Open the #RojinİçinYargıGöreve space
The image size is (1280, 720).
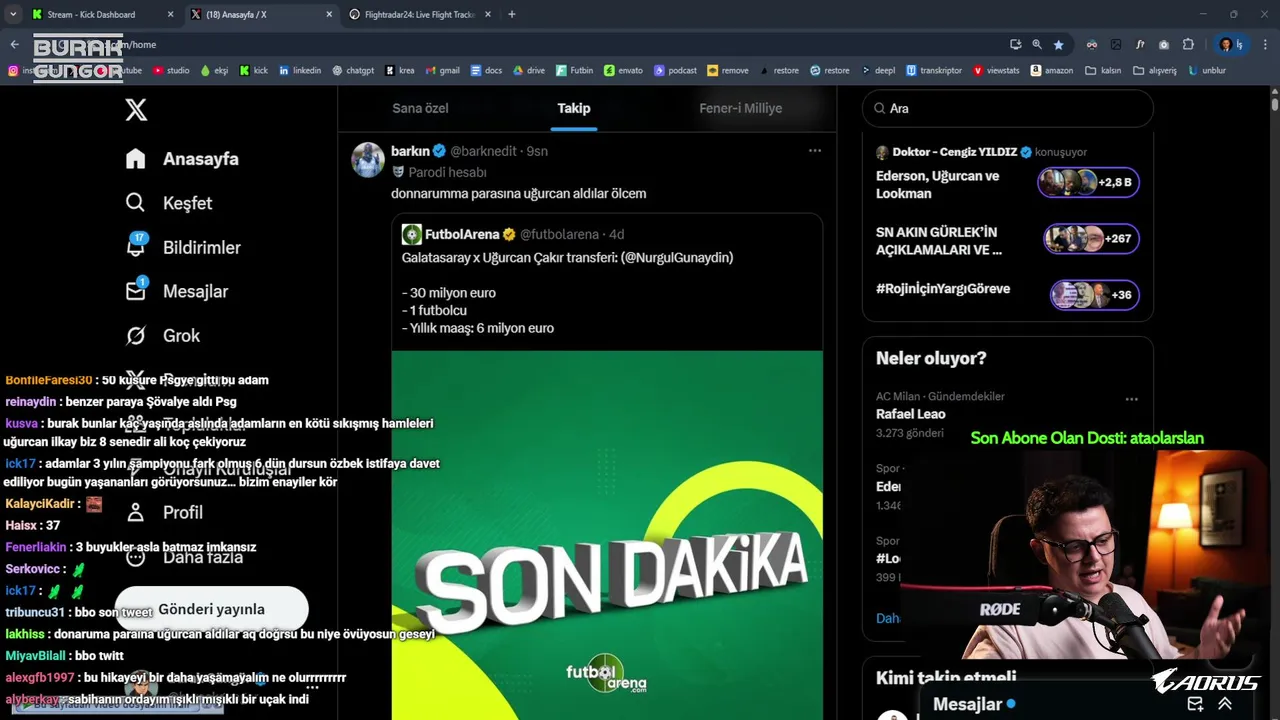pos(943,289)
